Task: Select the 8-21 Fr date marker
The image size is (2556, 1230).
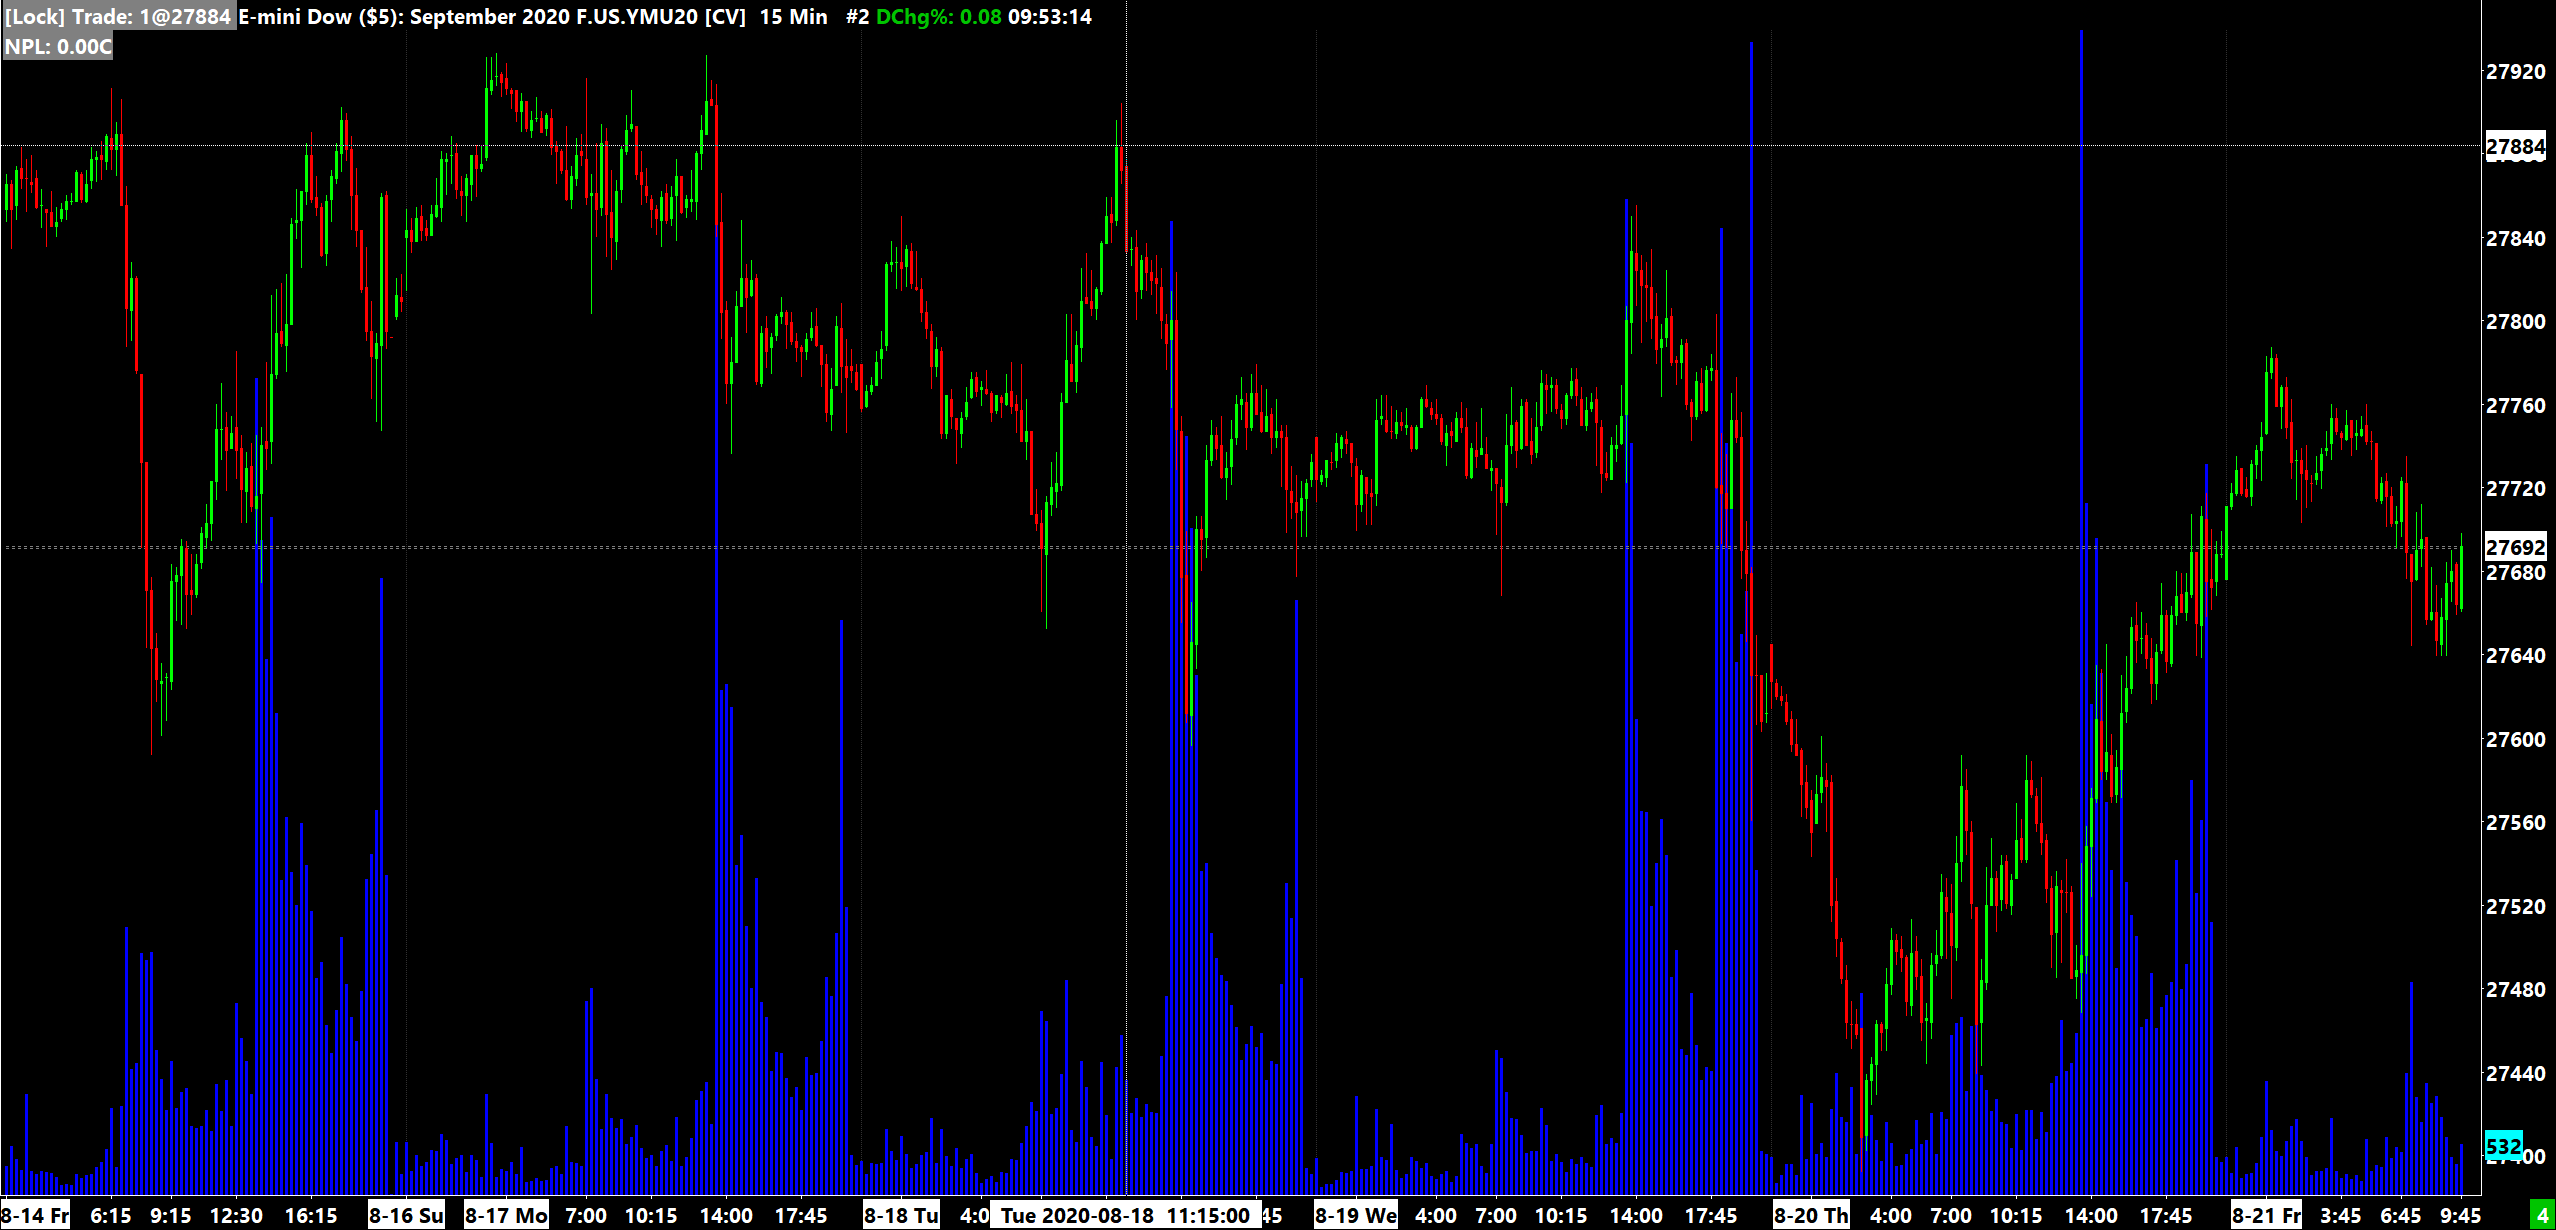Action: (x=2266, y=1215)
